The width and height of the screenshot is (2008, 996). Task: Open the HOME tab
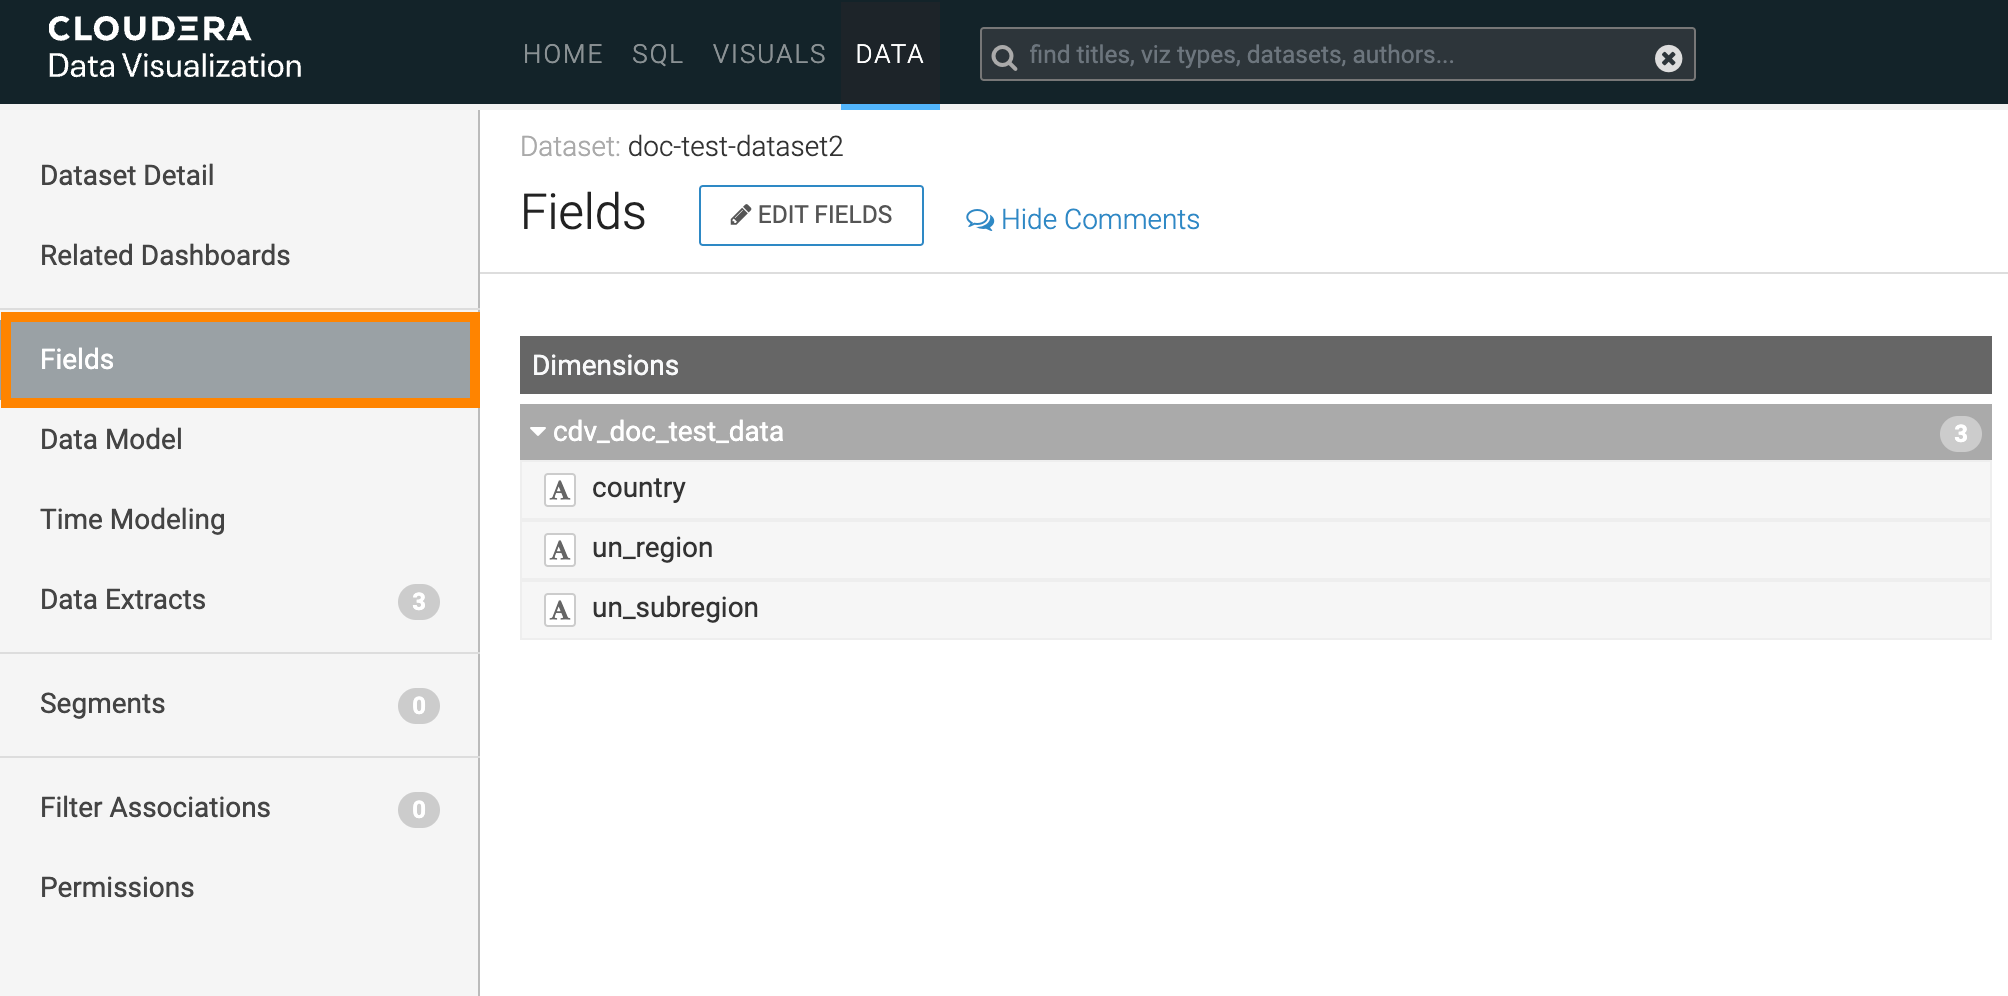point(562,54)
